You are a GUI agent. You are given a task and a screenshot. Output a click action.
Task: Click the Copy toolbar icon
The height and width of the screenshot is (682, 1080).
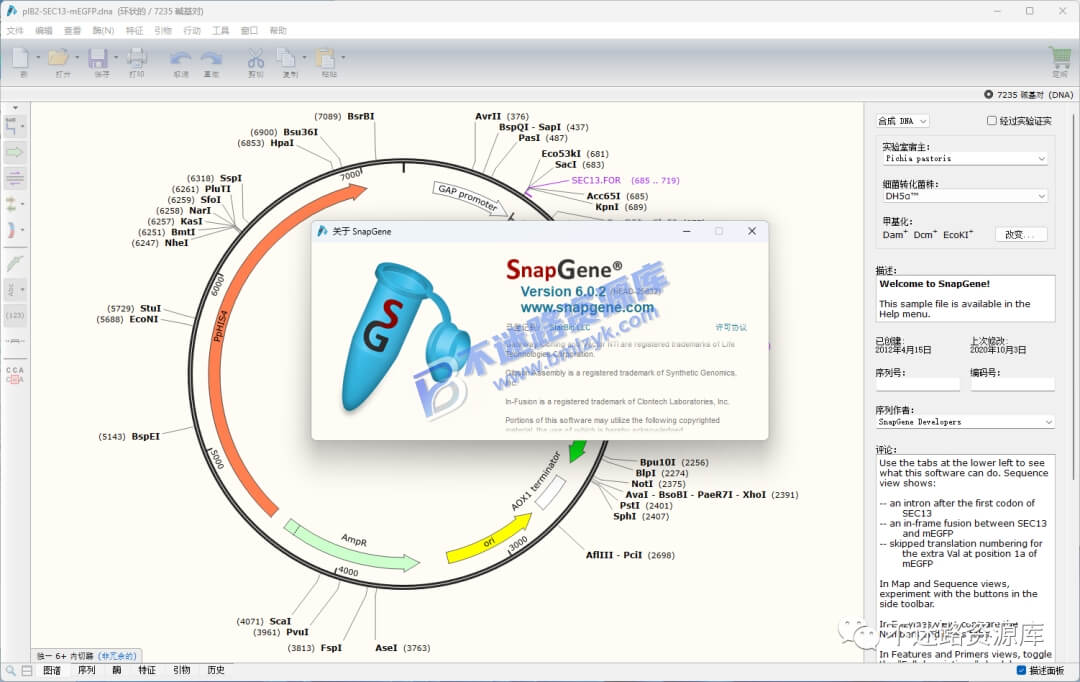coord(285,58)
